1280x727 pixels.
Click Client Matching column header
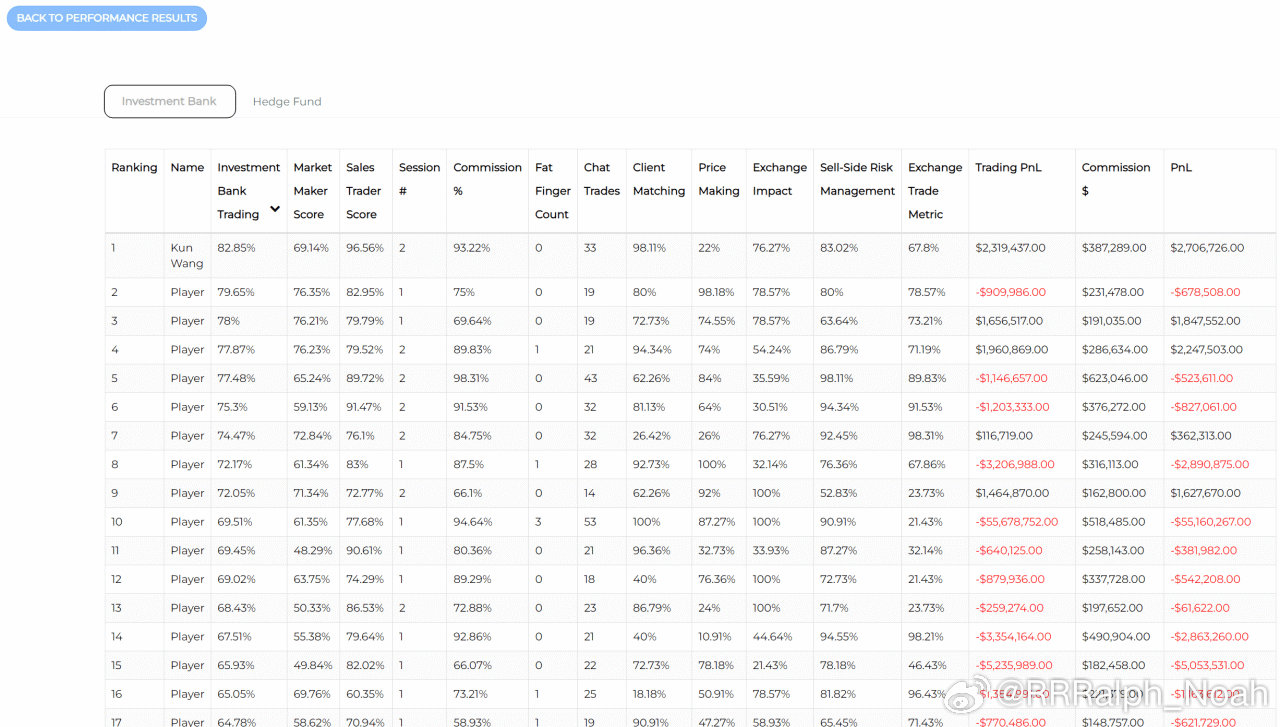coord(659,179)
